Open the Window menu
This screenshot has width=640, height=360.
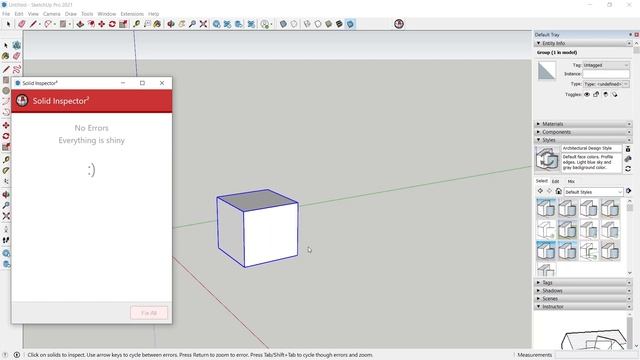click(x=107, y=14)
